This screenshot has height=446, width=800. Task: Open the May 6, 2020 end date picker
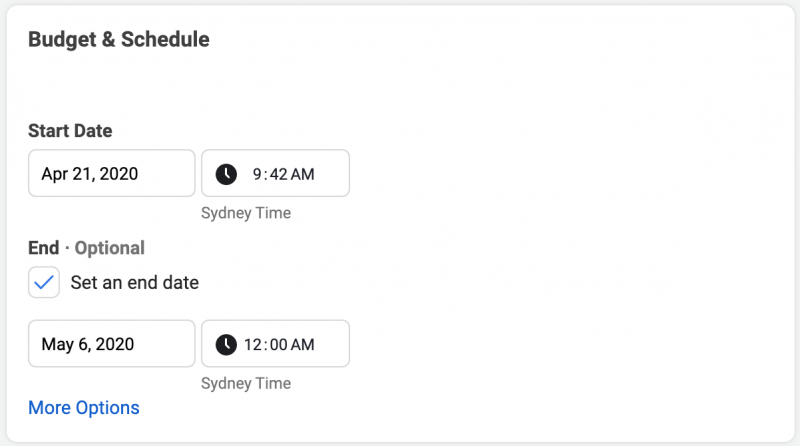pyautogui.click(x=112, y=343)
